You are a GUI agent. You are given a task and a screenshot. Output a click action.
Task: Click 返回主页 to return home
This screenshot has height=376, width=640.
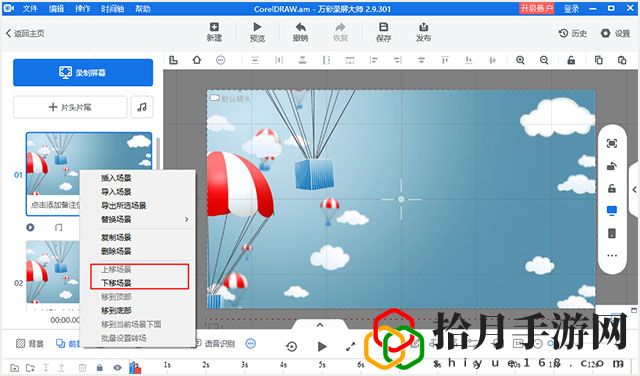coord(25,33)
